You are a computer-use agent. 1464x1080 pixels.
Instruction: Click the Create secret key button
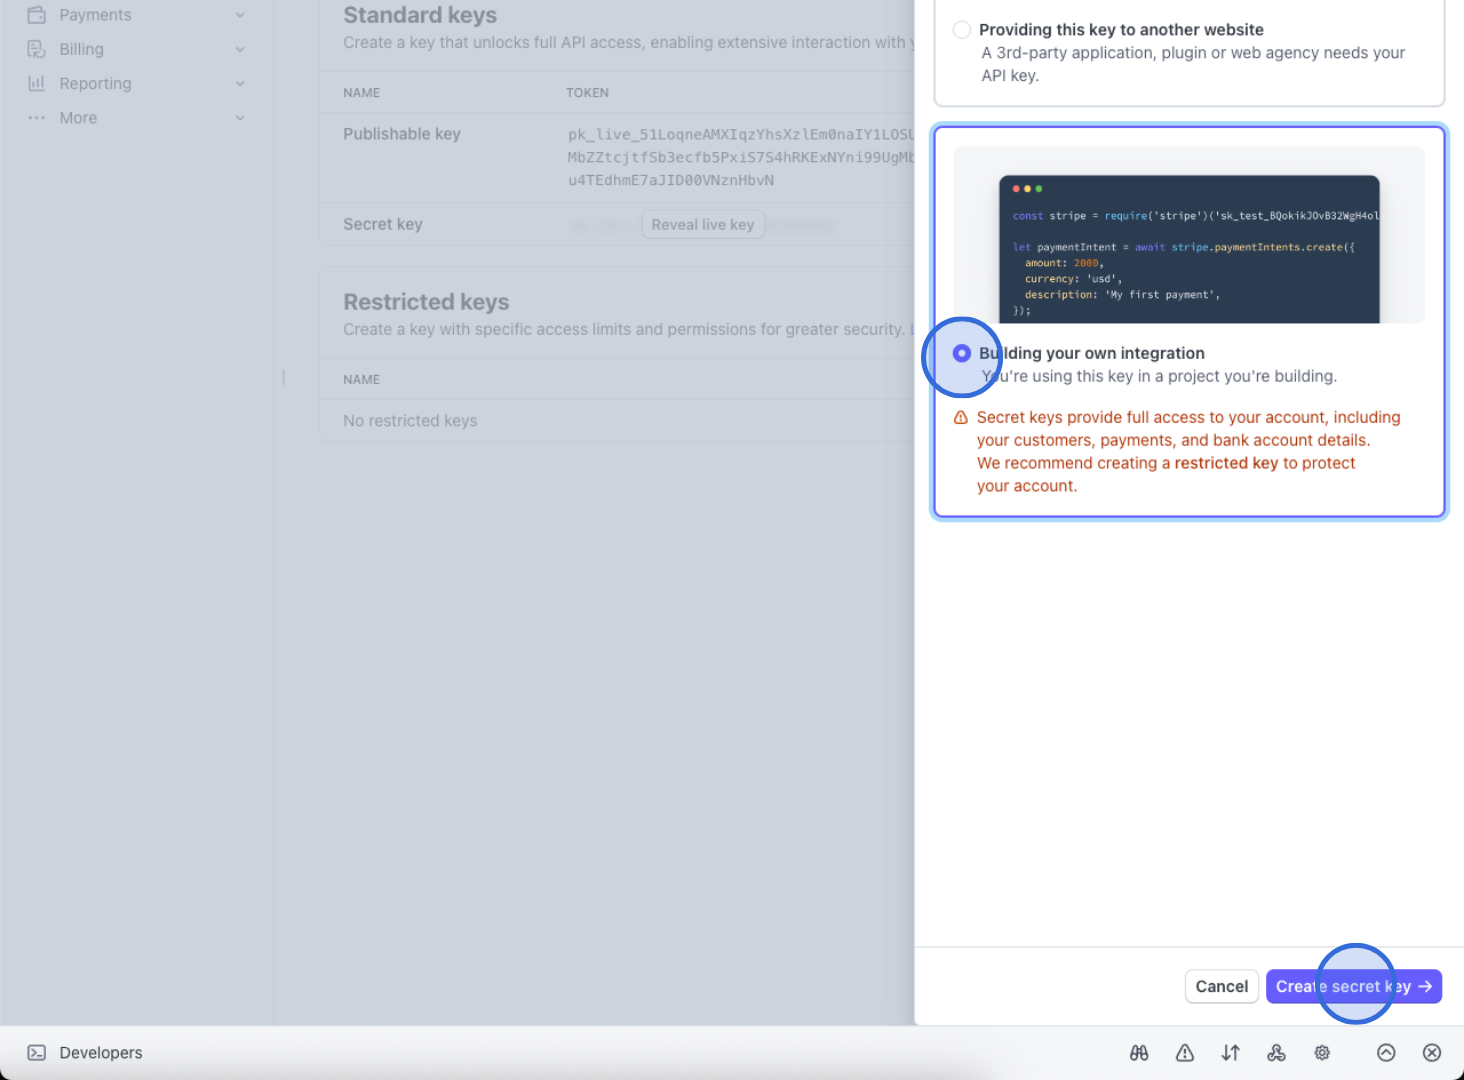(1354, 986)
